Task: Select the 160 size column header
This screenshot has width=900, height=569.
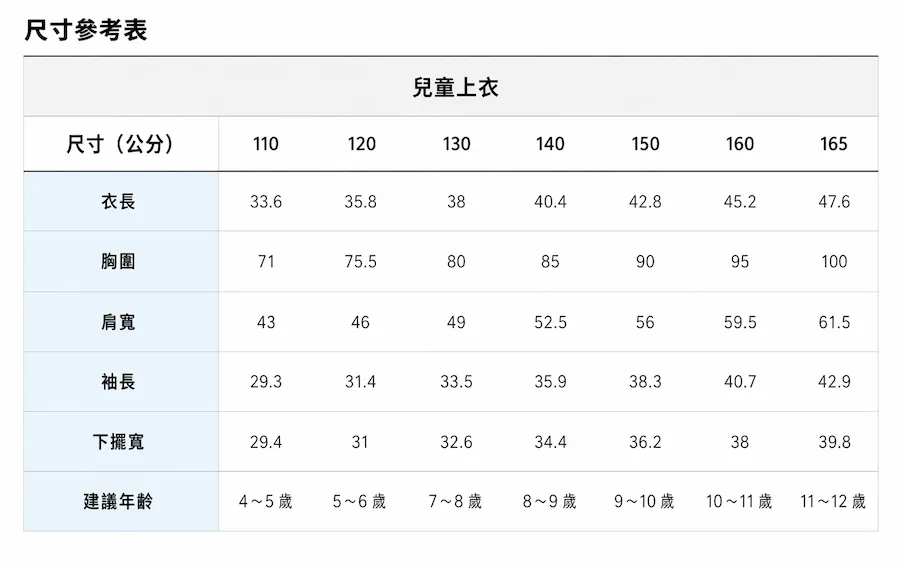Action: pos(740,144)
